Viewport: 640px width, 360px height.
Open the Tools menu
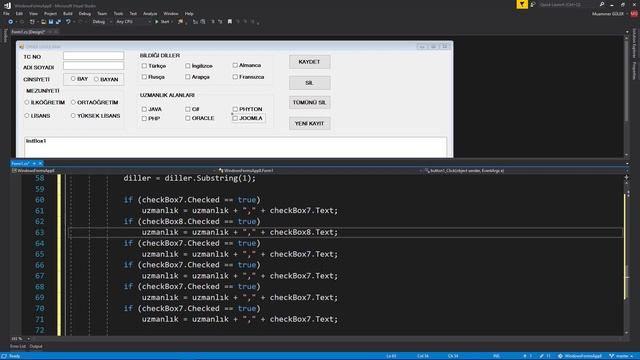tap(118, 13)
